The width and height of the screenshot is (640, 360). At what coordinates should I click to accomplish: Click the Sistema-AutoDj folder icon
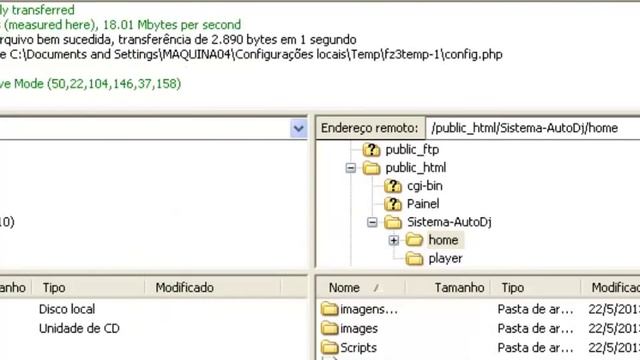pyautogui.click(x=393, y=222)
